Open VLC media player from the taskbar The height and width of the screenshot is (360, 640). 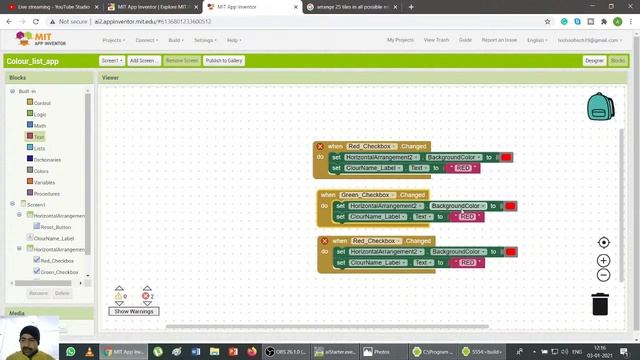(x=89, y=351)
